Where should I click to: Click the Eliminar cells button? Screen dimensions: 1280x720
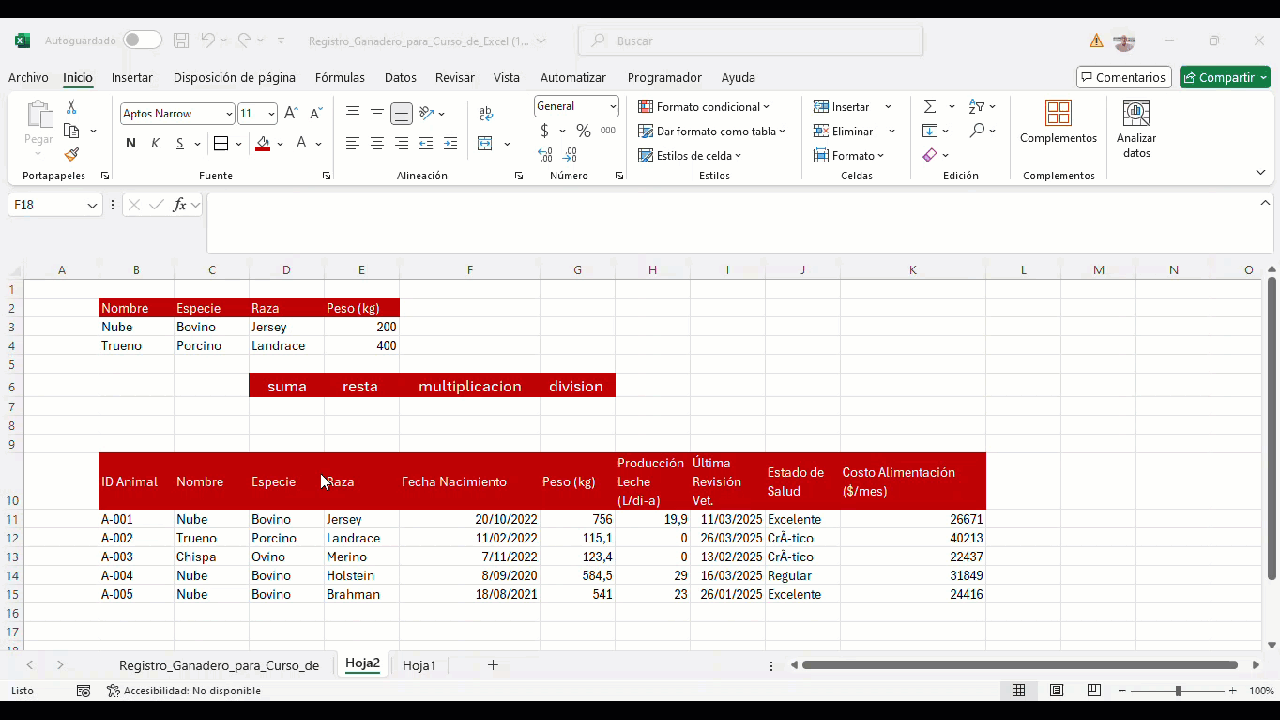click(x=843, y=131)
